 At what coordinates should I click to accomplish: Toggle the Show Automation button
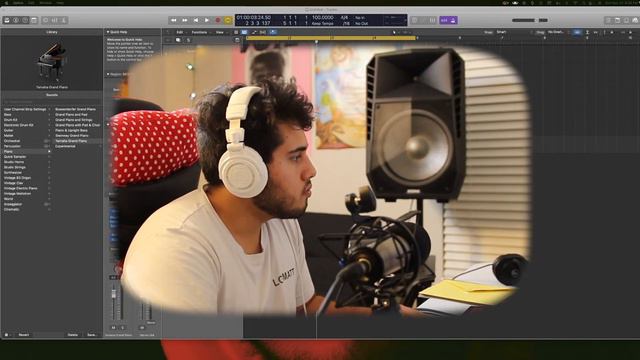tap(254, 32)
